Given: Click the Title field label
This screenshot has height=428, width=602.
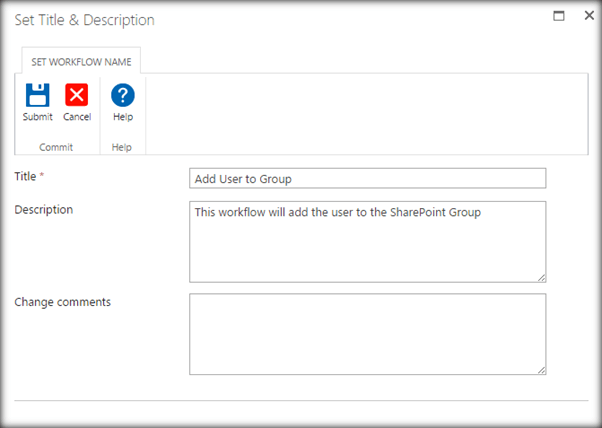Looking at the screenshot, I should (25, 177).
